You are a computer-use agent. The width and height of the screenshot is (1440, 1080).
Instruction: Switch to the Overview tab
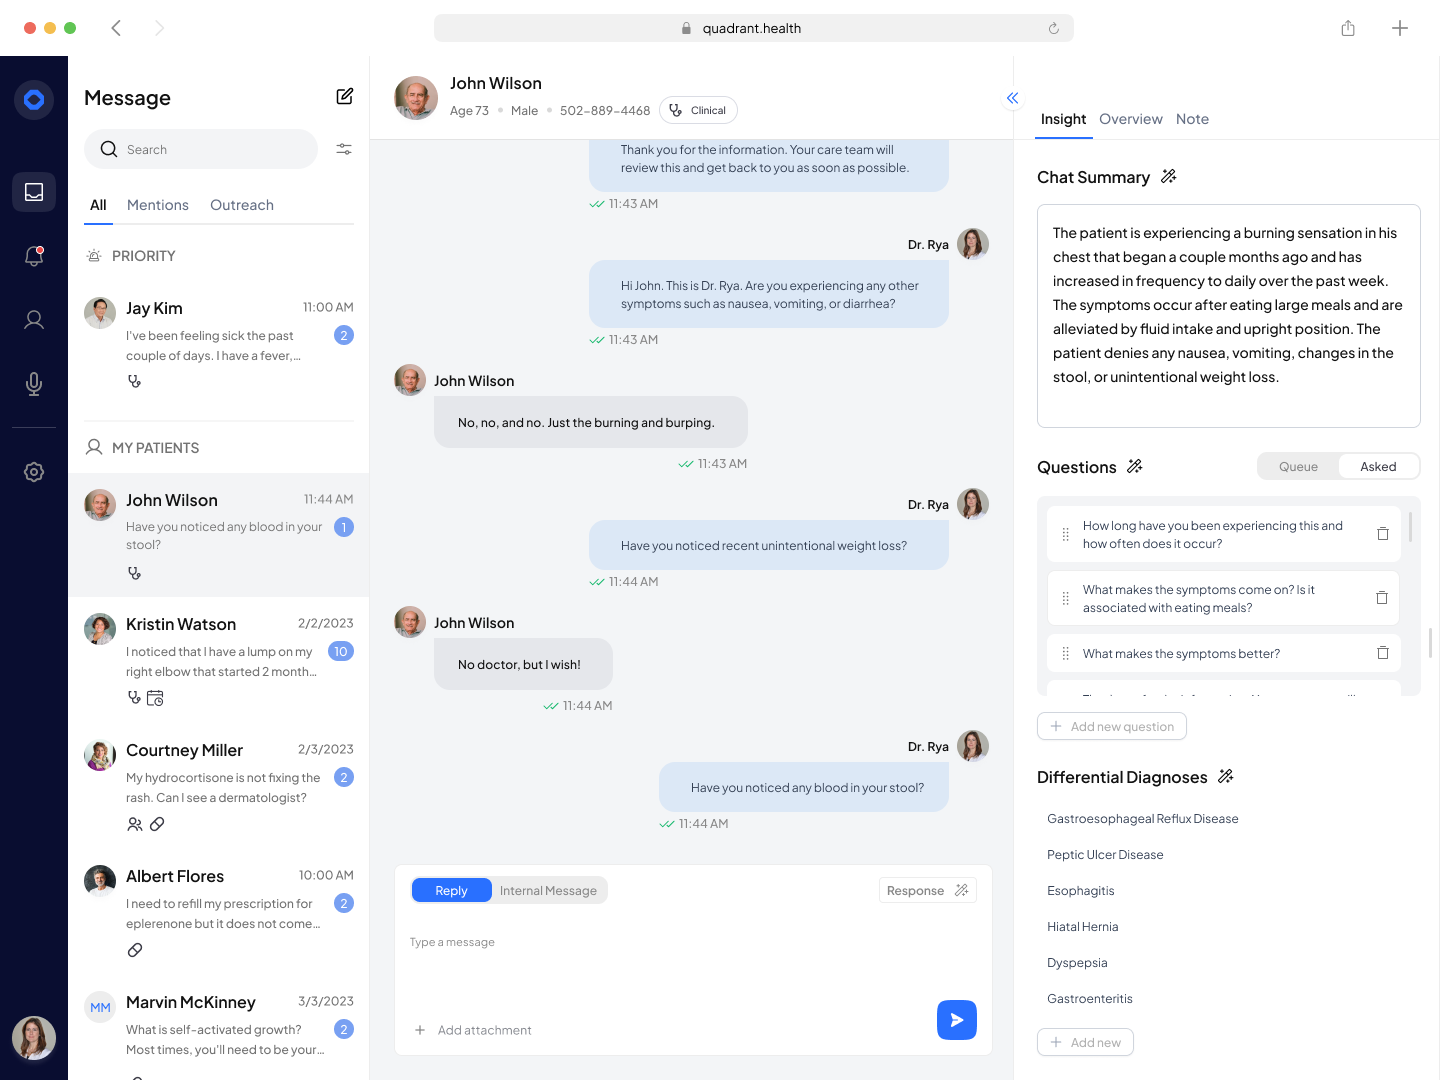click(1131, 119)
